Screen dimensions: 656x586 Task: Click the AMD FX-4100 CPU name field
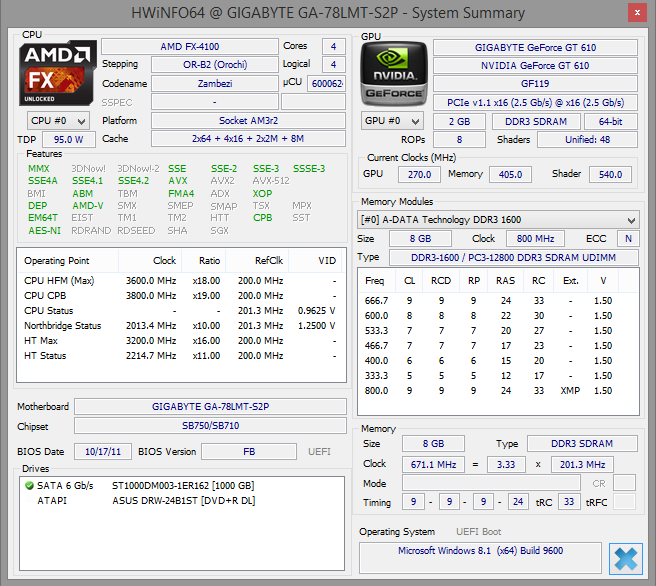click(190, 46)
